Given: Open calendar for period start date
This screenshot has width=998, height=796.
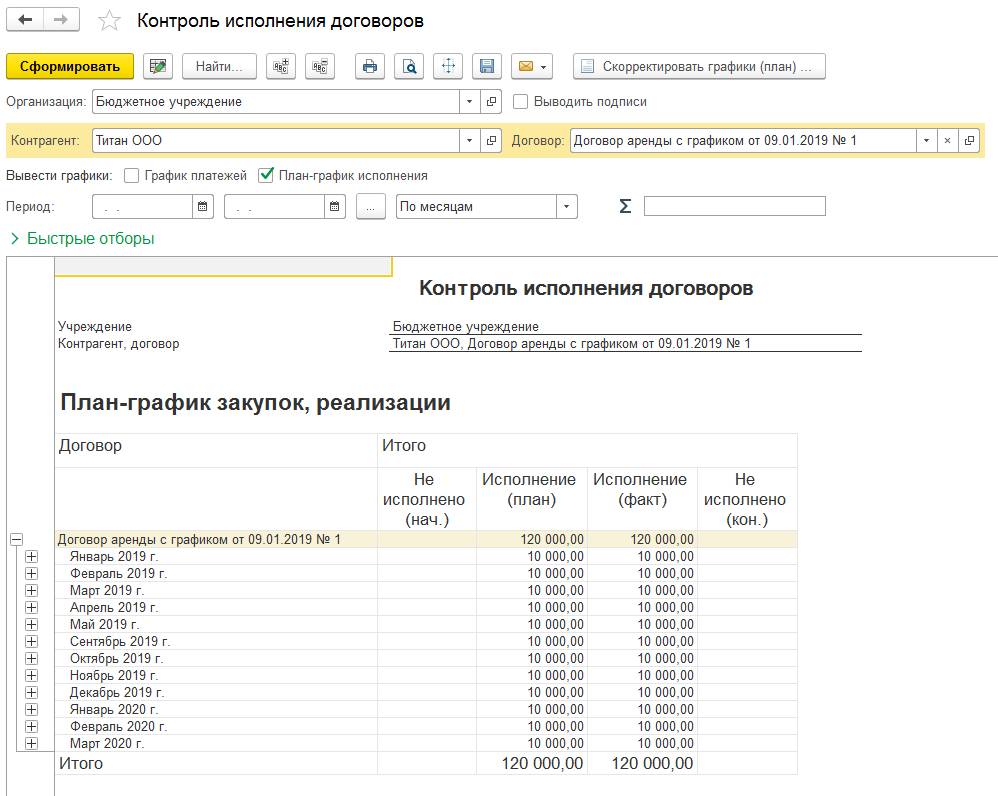Looking at the screenshot, I should (204, 207).
